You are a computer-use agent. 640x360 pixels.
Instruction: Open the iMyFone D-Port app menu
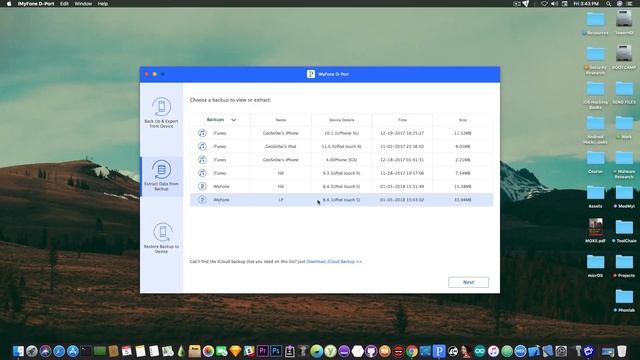(x=36, y=4)
